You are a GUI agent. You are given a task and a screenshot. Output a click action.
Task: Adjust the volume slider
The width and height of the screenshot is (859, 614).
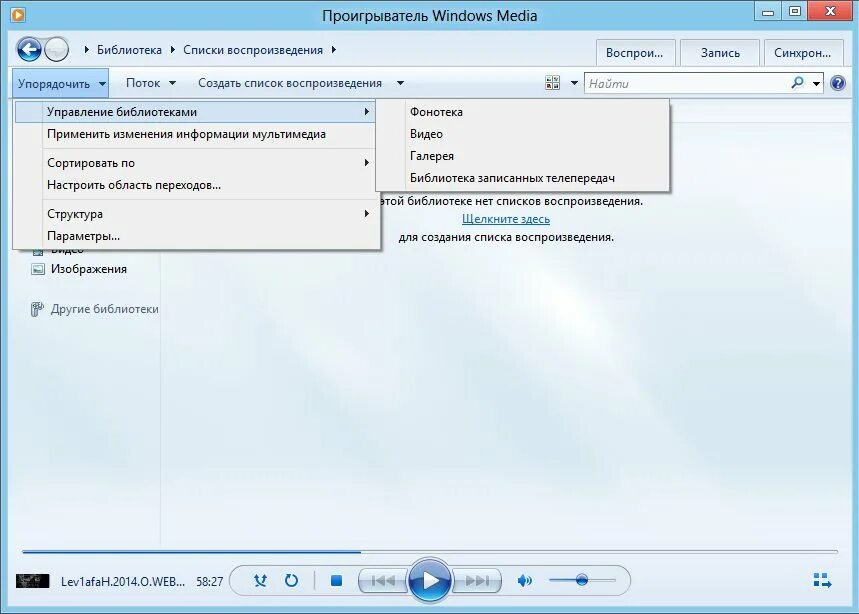[583, 578]
